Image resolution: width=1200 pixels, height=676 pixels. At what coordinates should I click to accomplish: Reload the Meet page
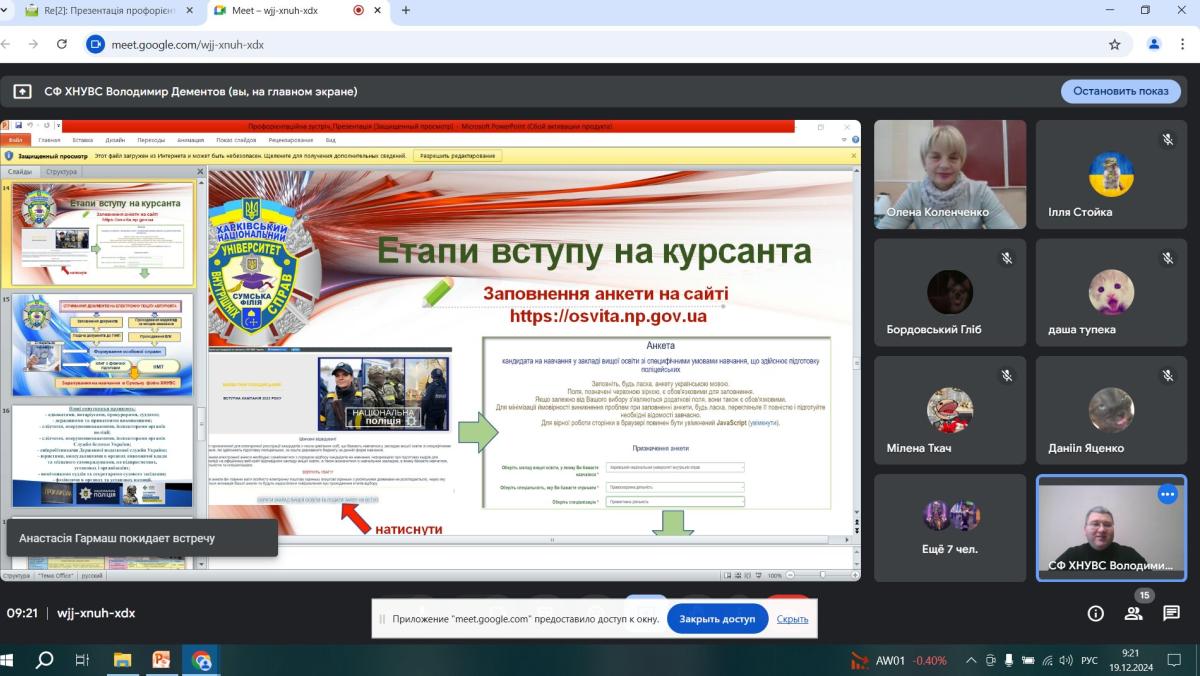point(62,44)
